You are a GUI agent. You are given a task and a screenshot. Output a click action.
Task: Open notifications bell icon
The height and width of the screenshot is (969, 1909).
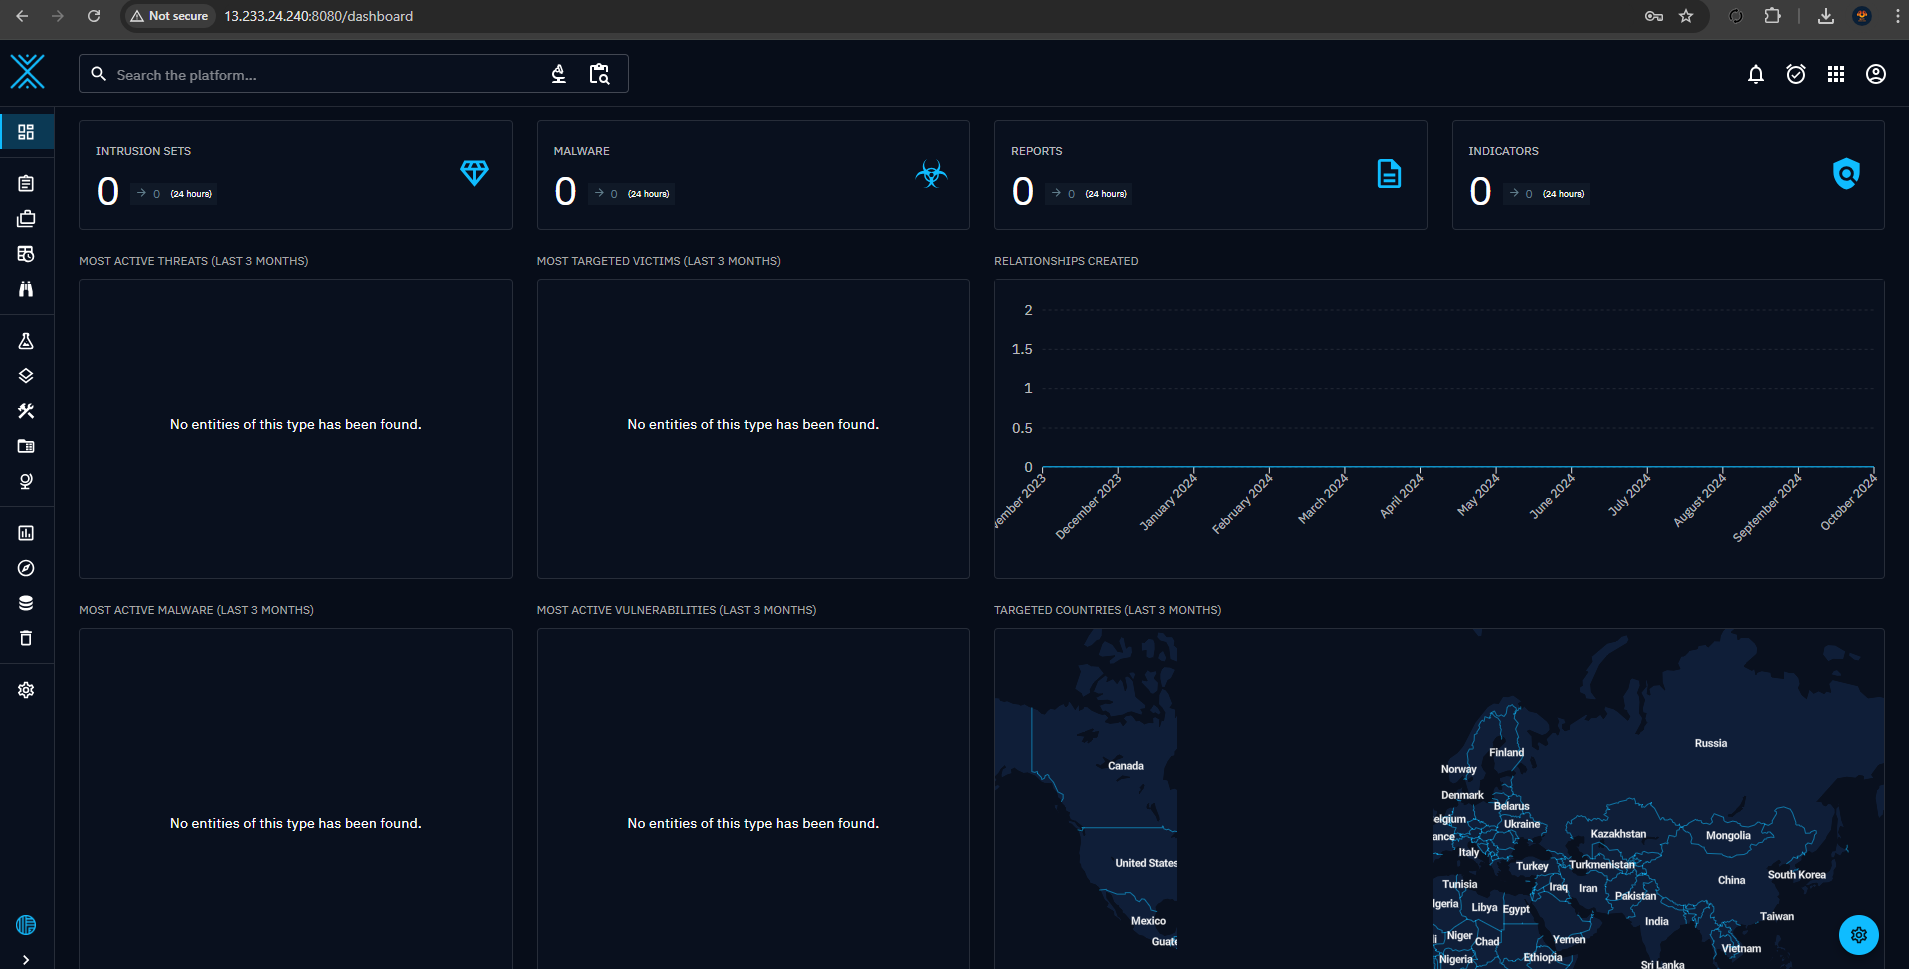click(1756, 74)
